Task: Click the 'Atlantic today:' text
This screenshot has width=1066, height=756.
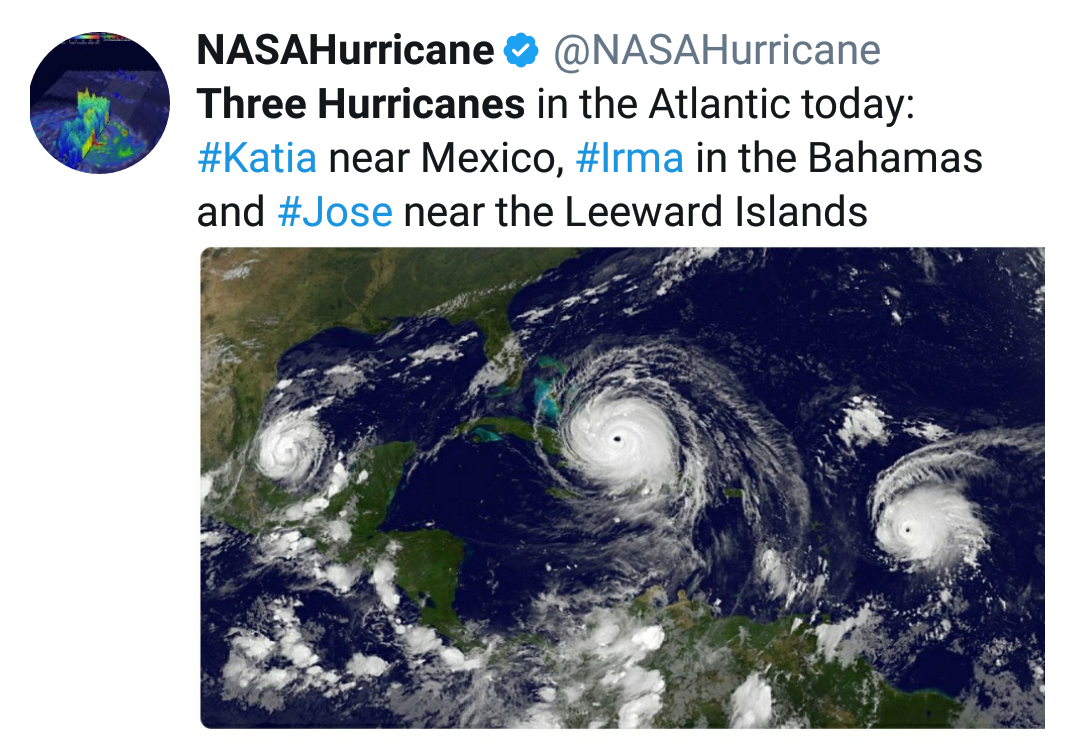Action: click(782, 104)
